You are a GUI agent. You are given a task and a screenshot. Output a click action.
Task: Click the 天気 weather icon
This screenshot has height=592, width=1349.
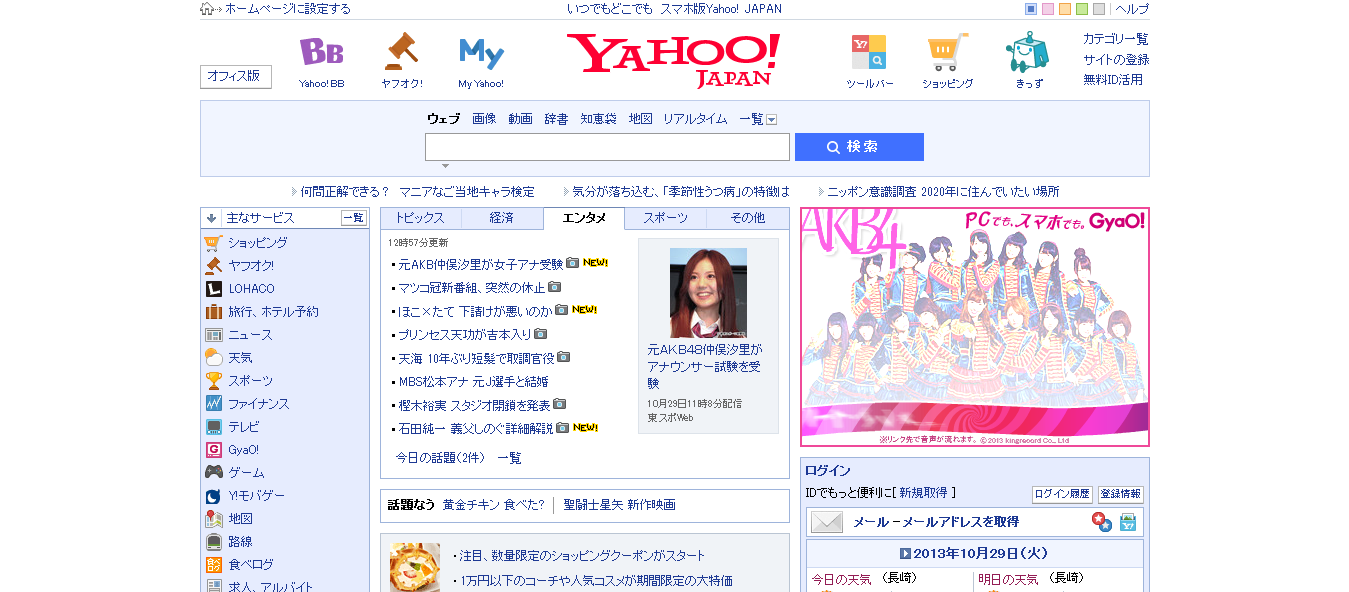coord(213,358)
